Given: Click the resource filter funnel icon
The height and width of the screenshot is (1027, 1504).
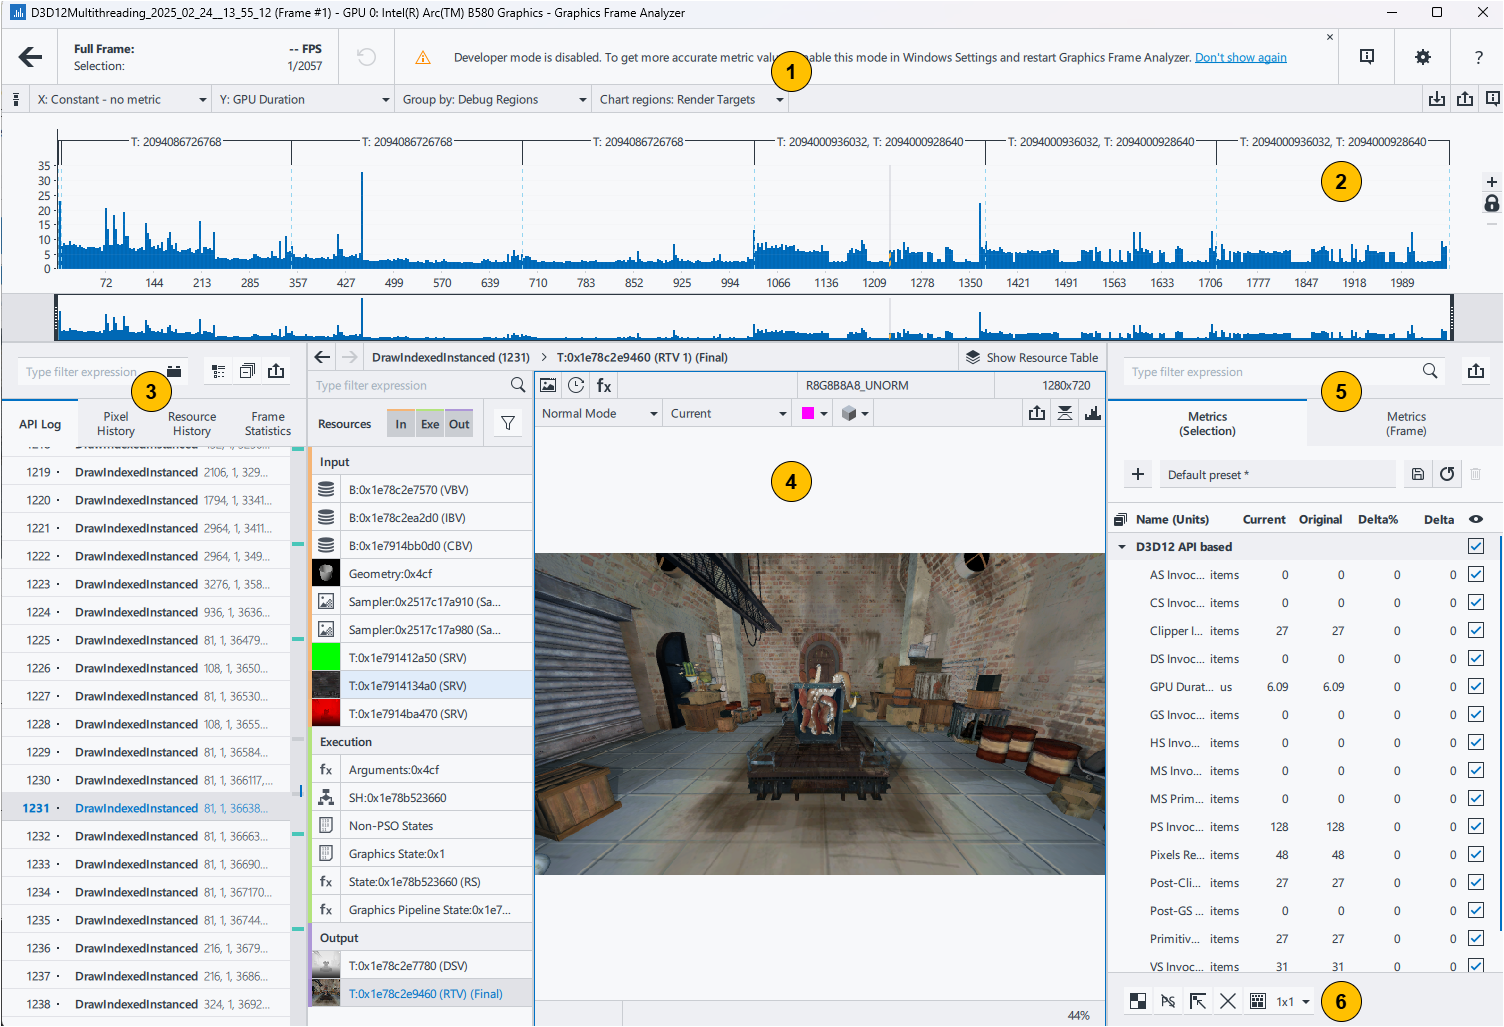Looking at the screenshot, I should (x=508, y=424).
